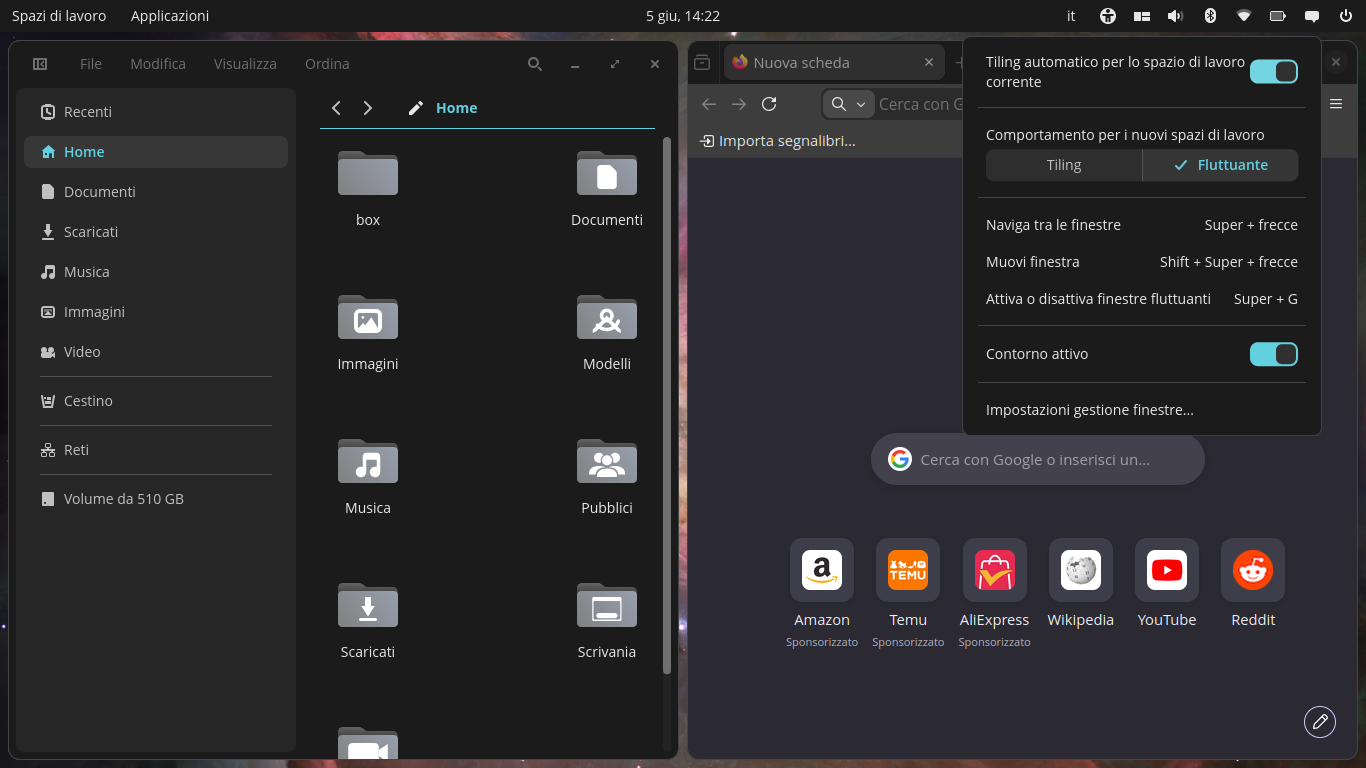Disable the Contorno attivo switch
1366x768 pixels.
(1274, 354)
